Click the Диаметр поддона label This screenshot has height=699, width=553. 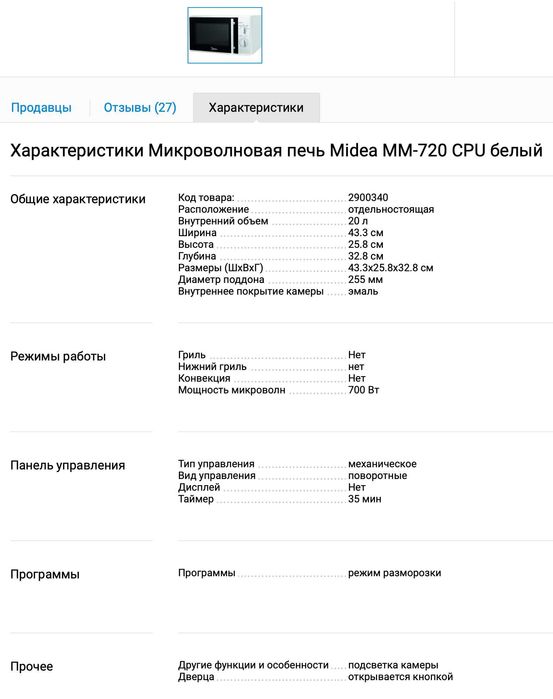click(221, 280)
